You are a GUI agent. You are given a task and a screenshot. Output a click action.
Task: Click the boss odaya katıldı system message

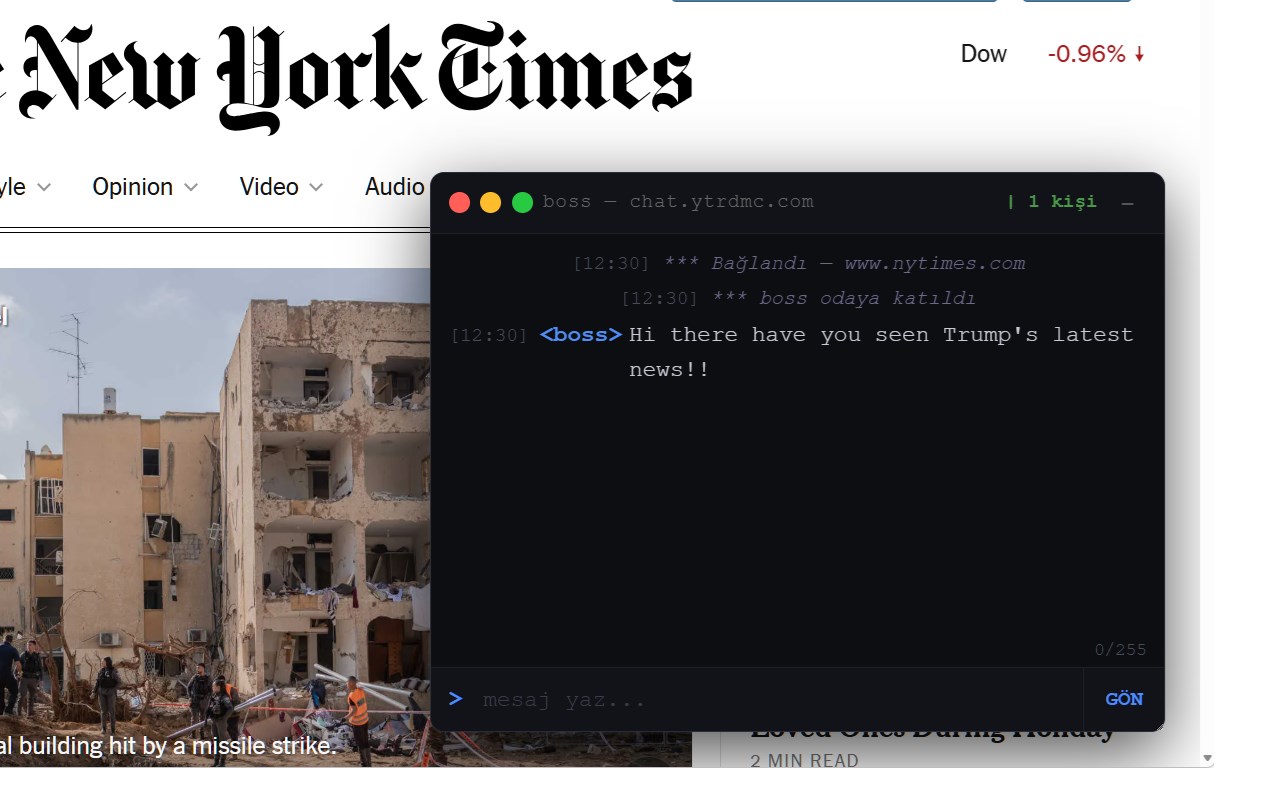click(x=843, y=299)
